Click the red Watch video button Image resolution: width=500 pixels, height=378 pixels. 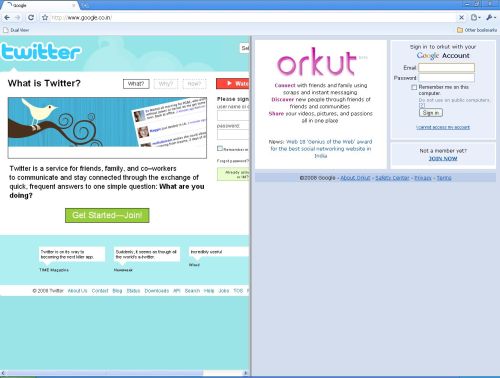coord(233,83)
